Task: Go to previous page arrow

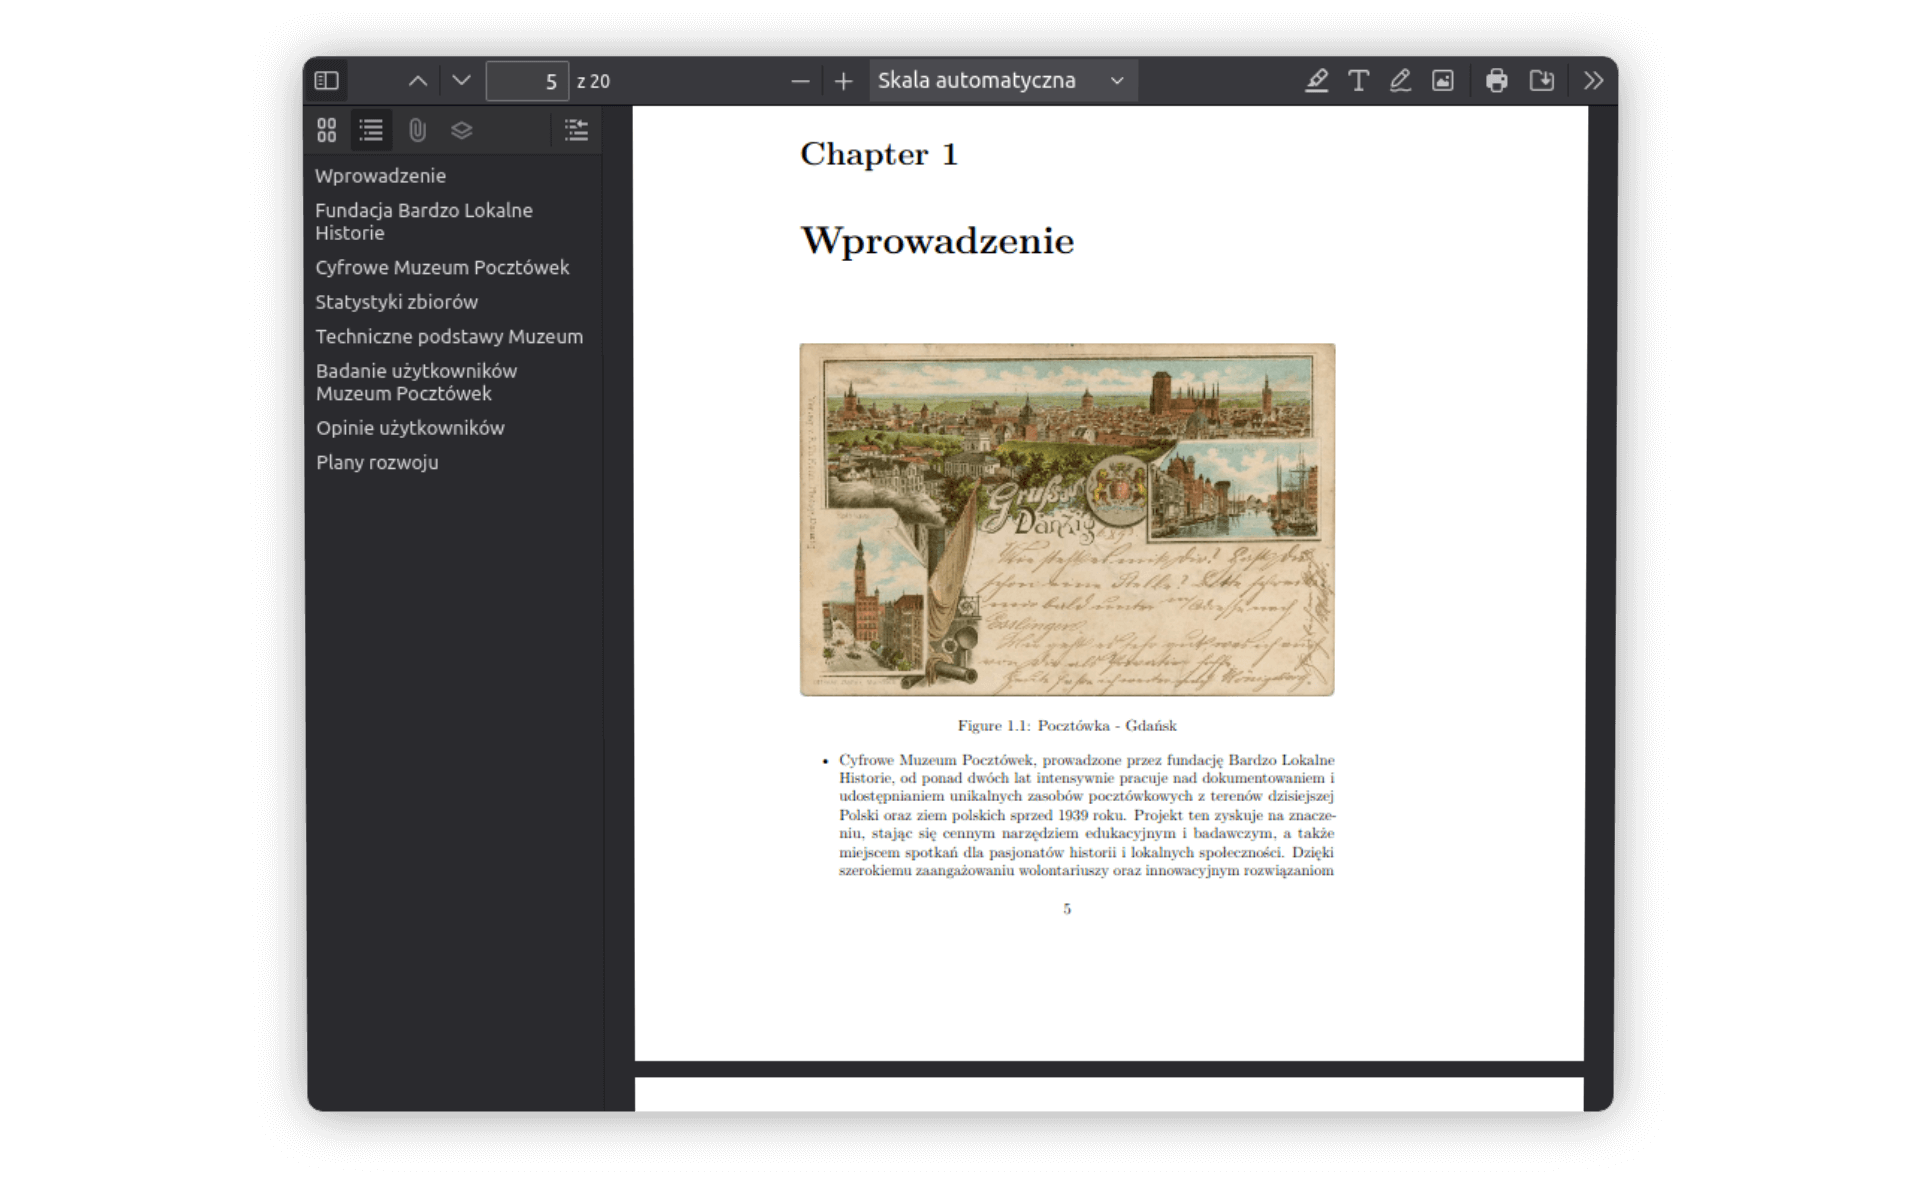Action: (x=418, y=81)
